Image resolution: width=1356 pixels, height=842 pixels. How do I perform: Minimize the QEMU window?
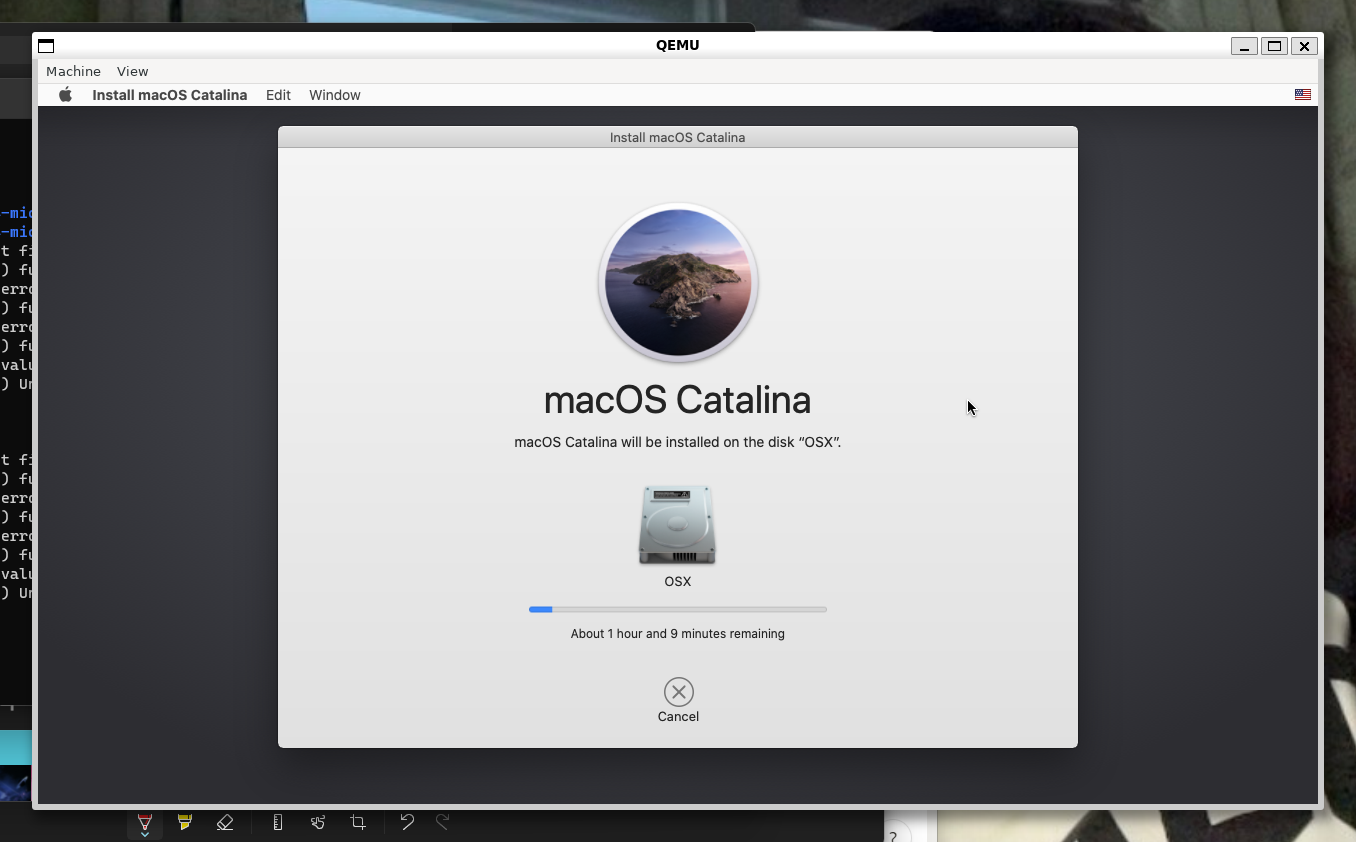[1244, 46]
